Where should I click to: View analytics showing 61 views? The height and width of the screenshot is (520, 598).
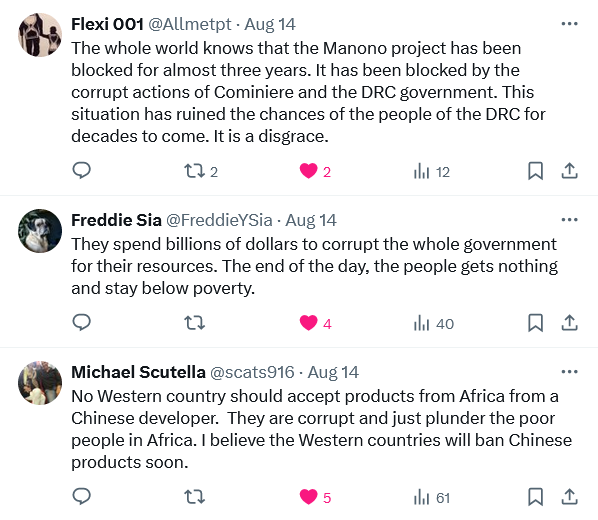tap(432, 497)
